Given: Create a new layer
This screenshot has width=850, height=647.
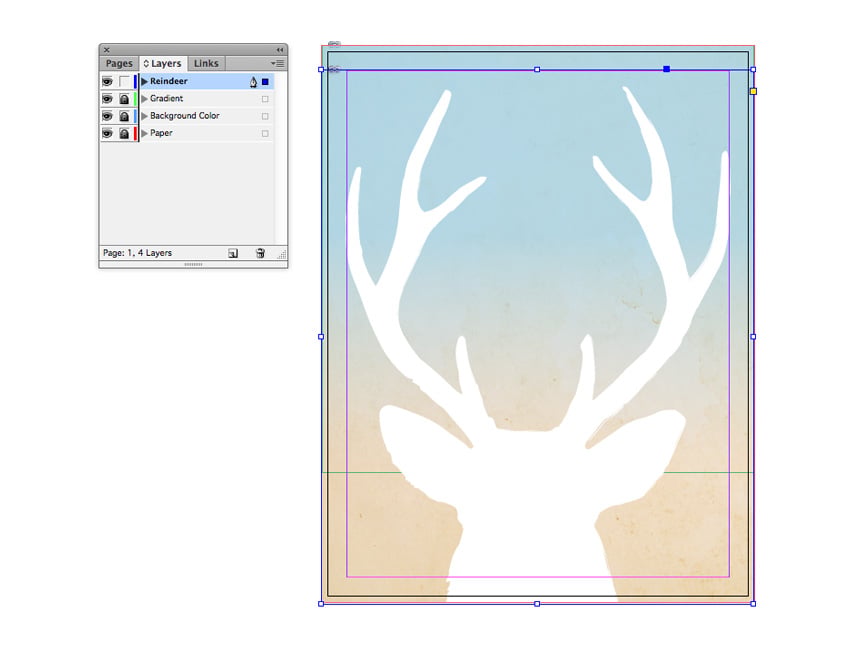Looking at the screenshot, I should point(233,253).
